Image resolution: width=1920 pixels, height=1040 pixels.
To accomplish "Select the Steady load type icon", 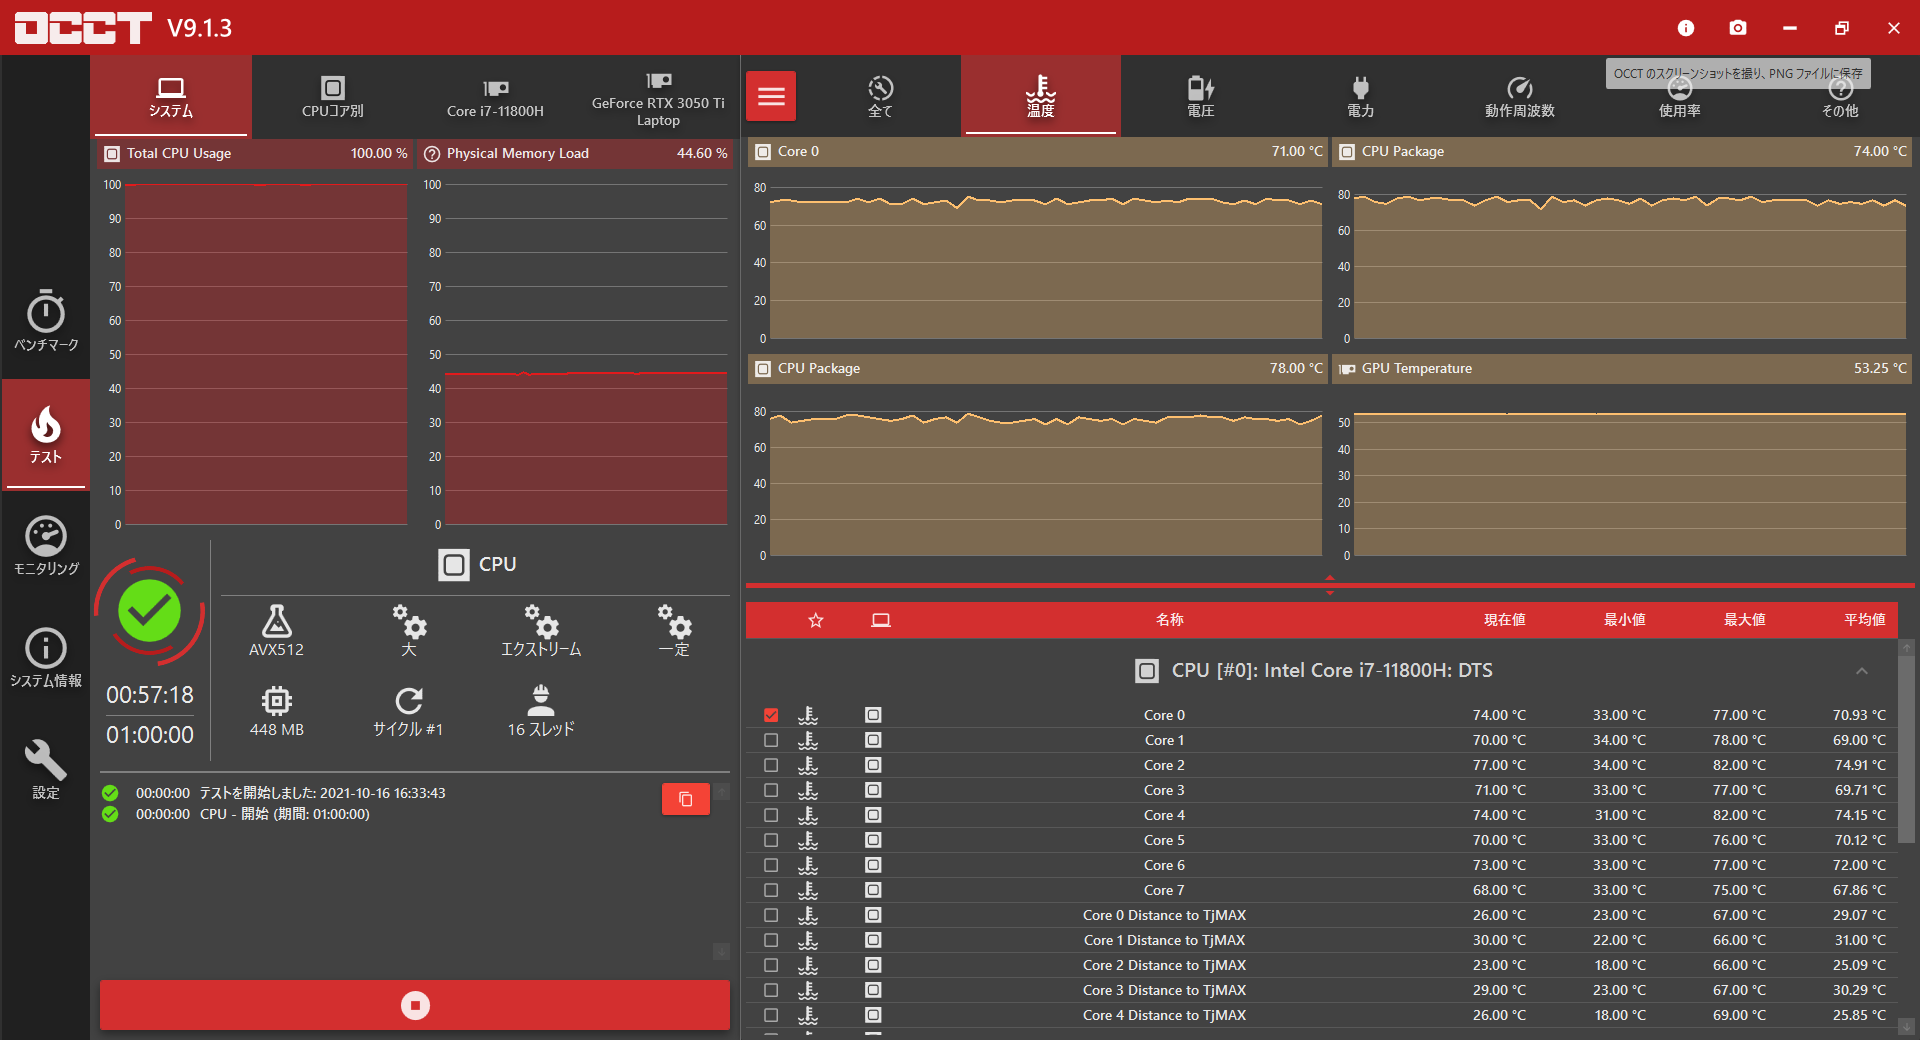I will coord(674,630).
